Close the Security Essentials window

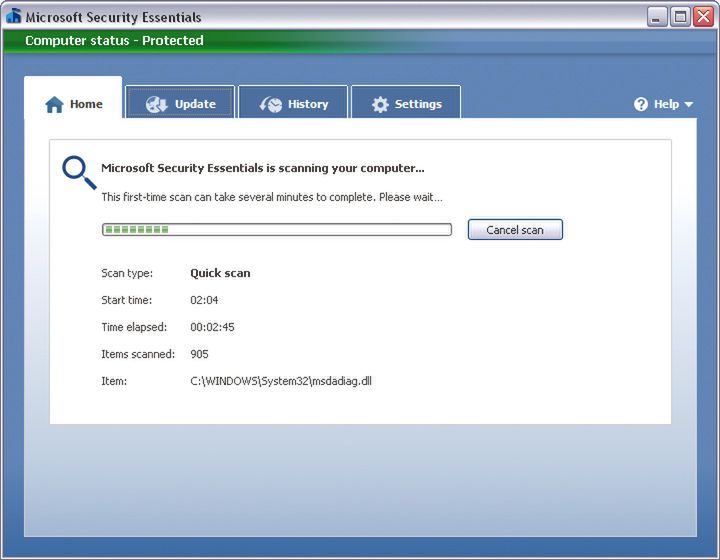click(x=703, y=17)
